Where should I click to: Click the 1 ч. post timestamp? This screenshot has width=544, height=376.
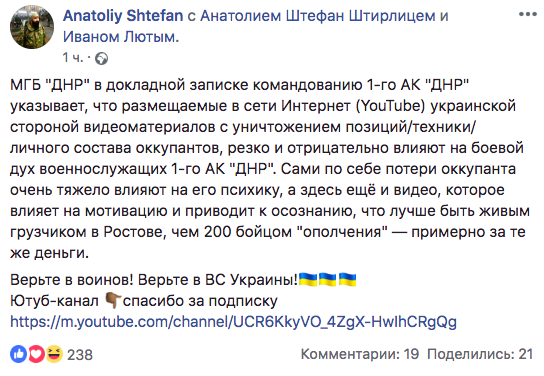(73, 58)
